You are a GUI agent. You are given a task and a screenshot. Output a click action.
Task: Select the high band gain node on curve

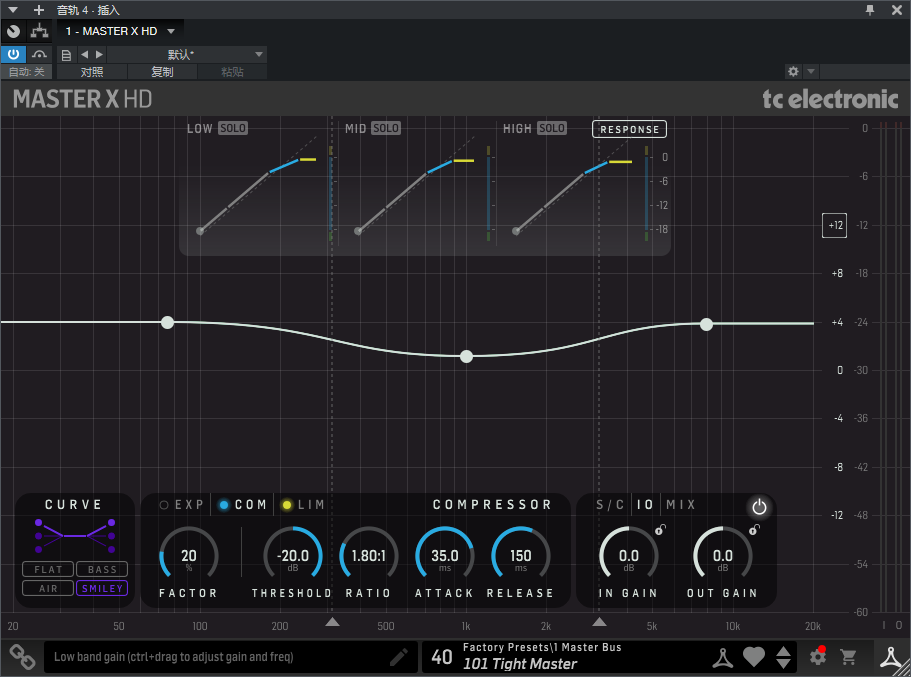pos(706,324)
